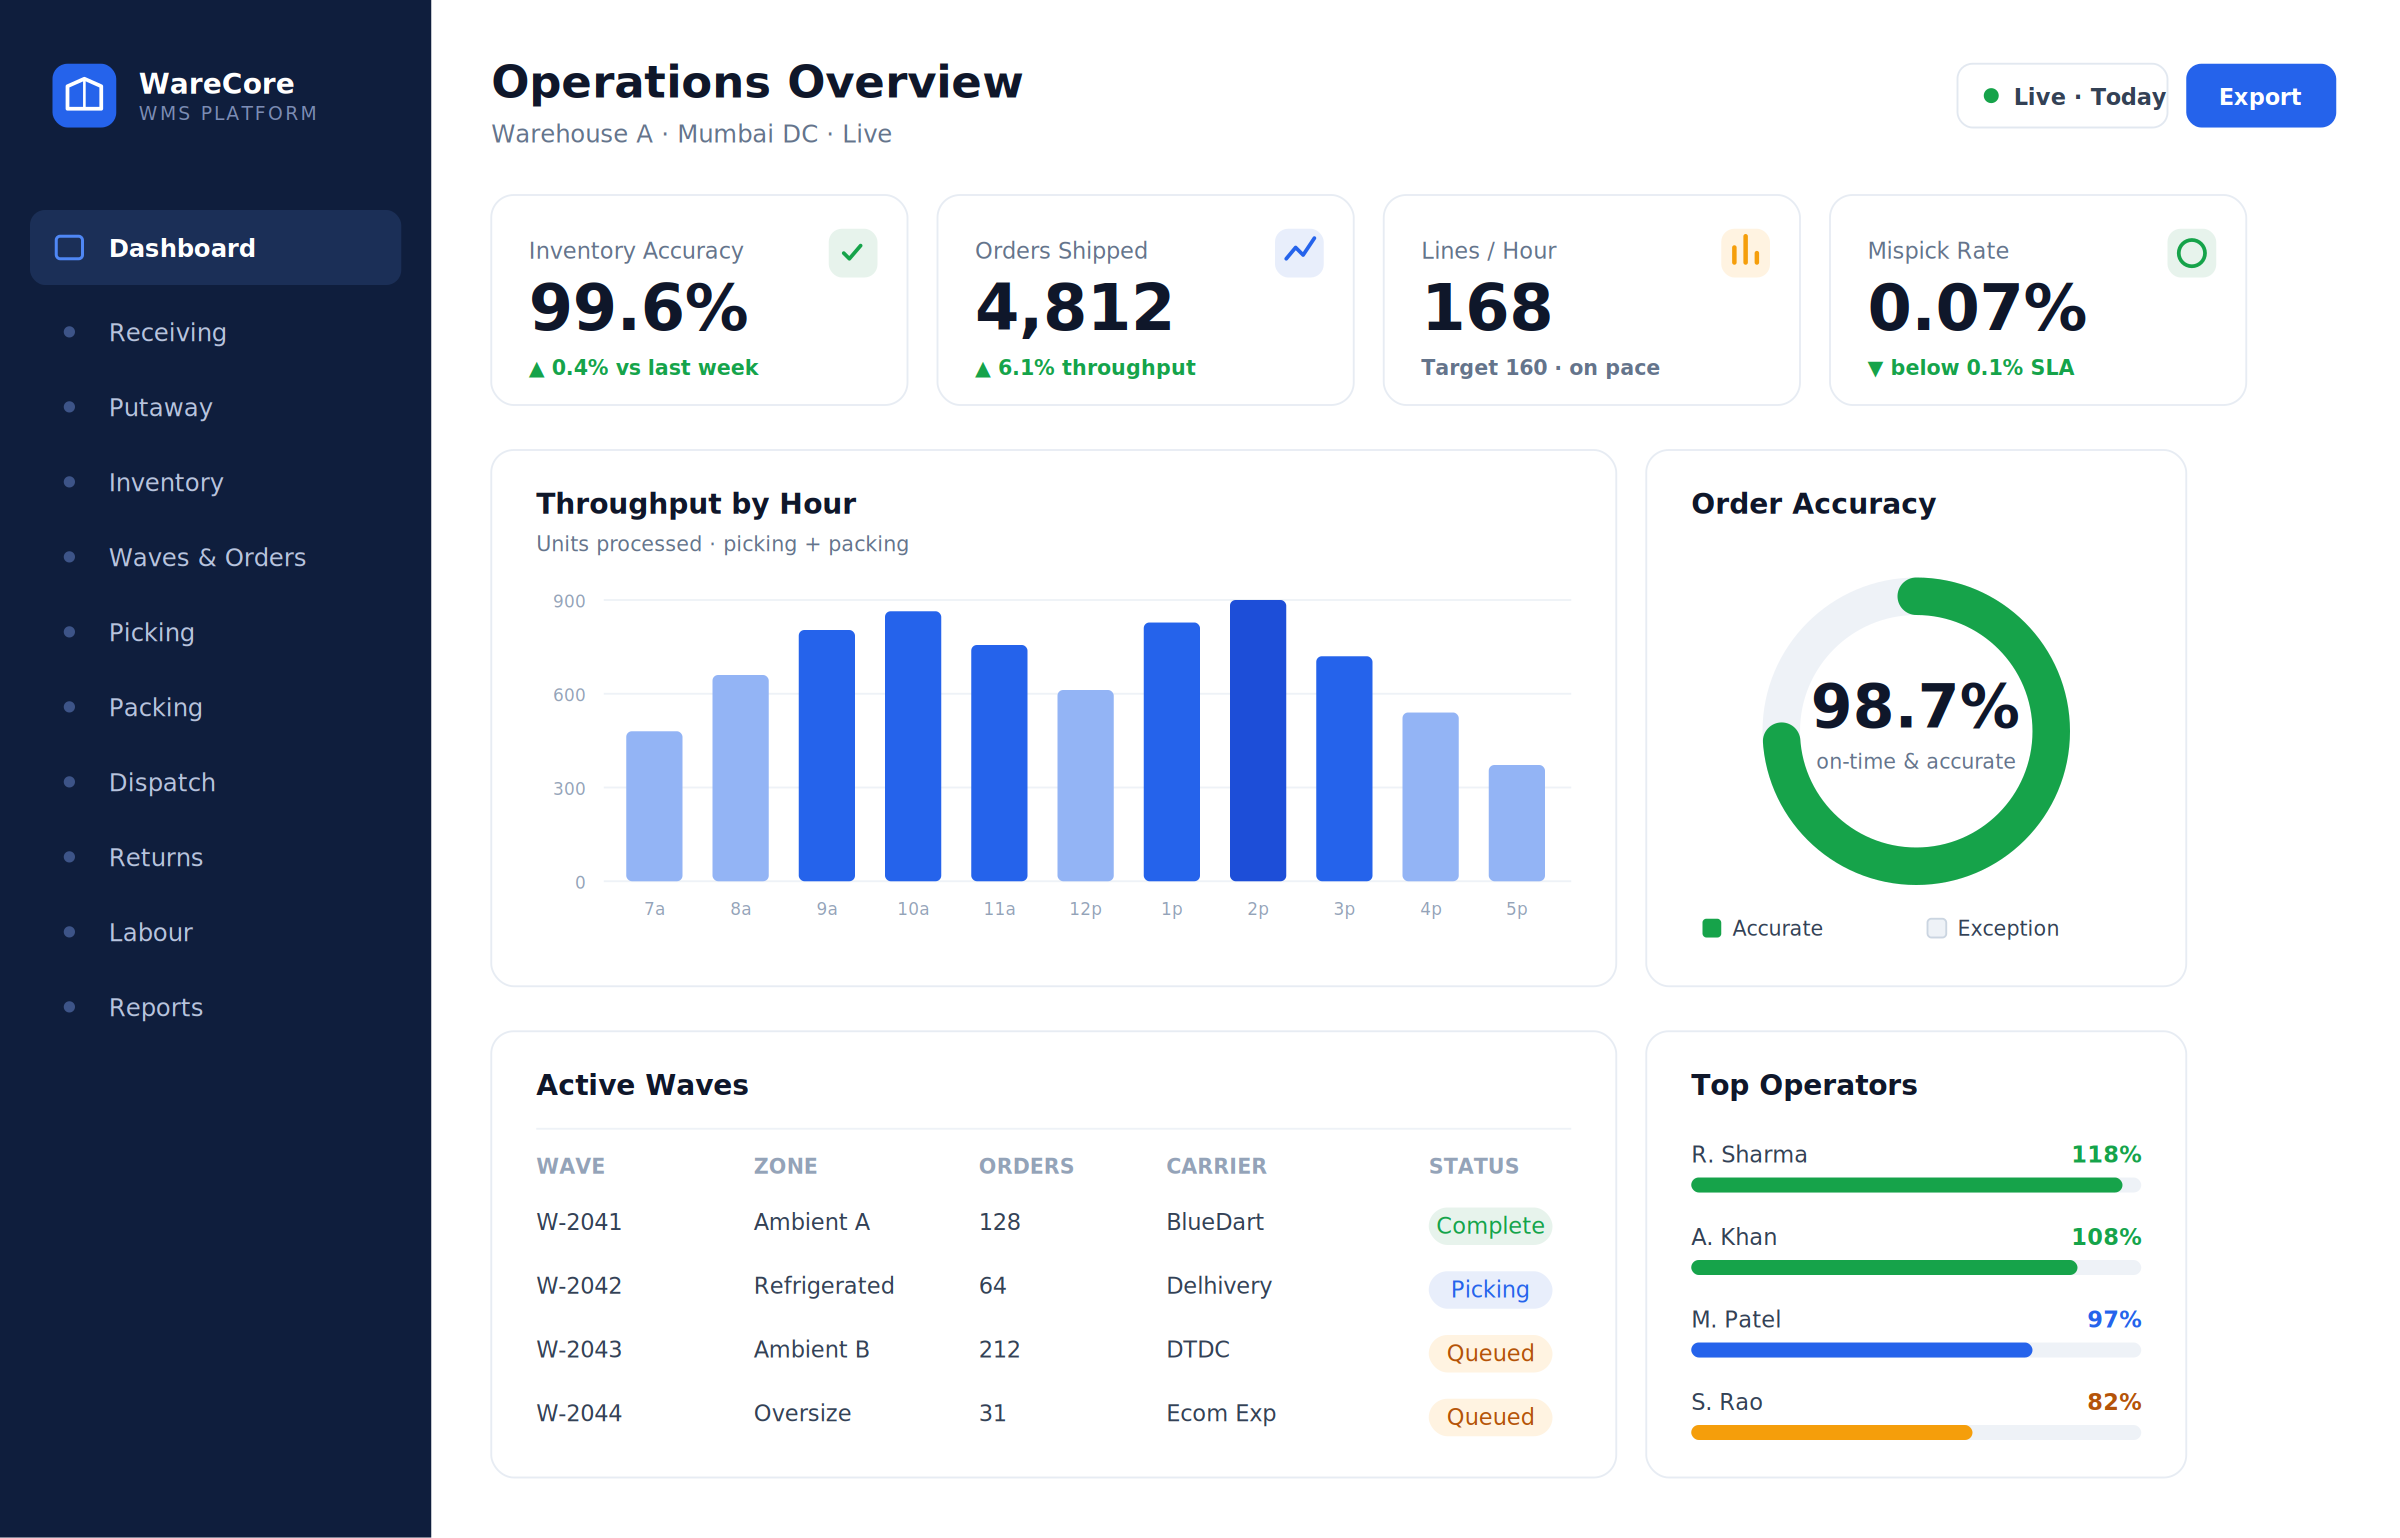Click wave ID W-2043
Image resolution: width=2400 pixels, height=1538 pixels.
(579, 1350)
